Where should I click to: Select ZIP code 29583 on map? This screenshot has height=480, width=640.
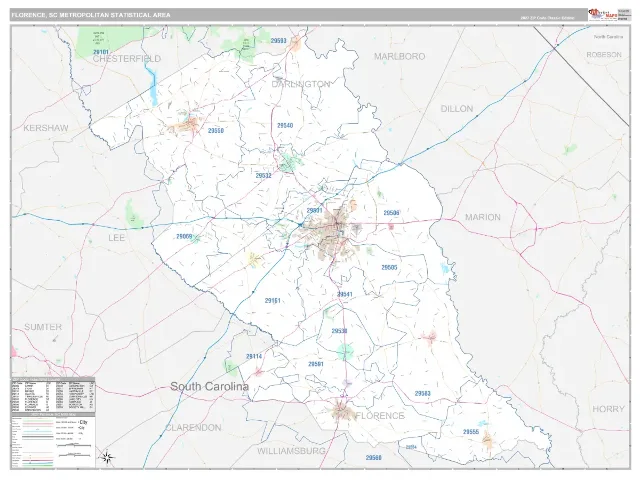(x=422, y=394)
